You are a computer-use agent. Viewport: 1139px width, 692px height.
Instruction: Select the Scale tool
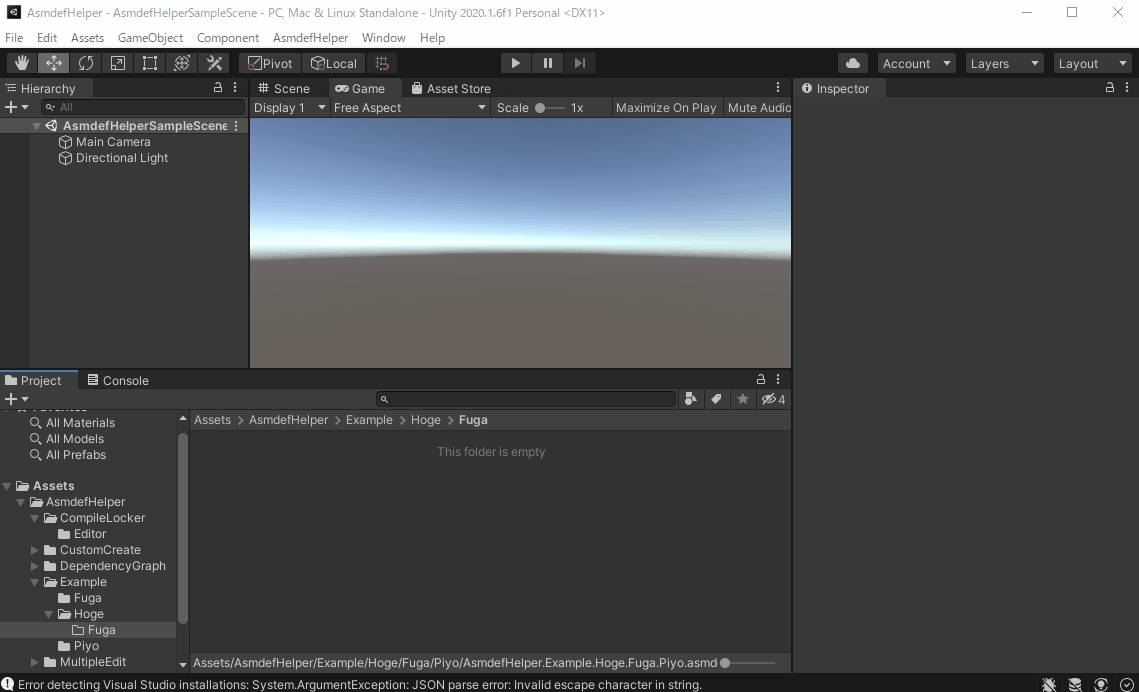pyautogui.click(x=118, y=63)
